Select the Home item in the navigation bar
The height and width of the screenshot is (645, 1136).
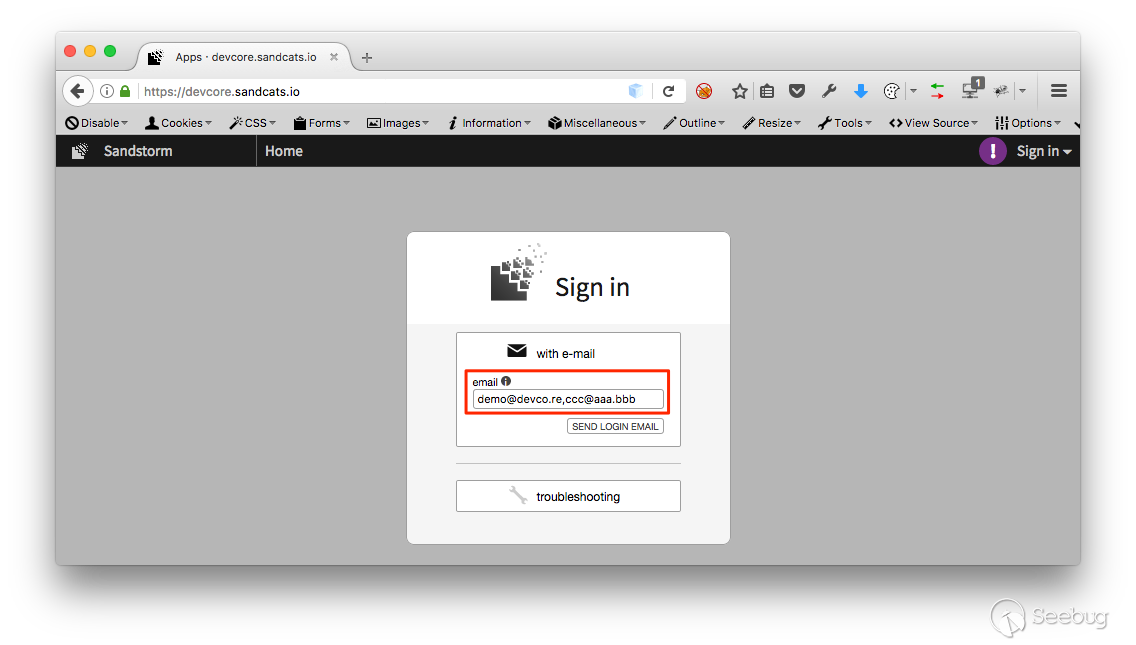pyautogui.click(x=284, y=151)
